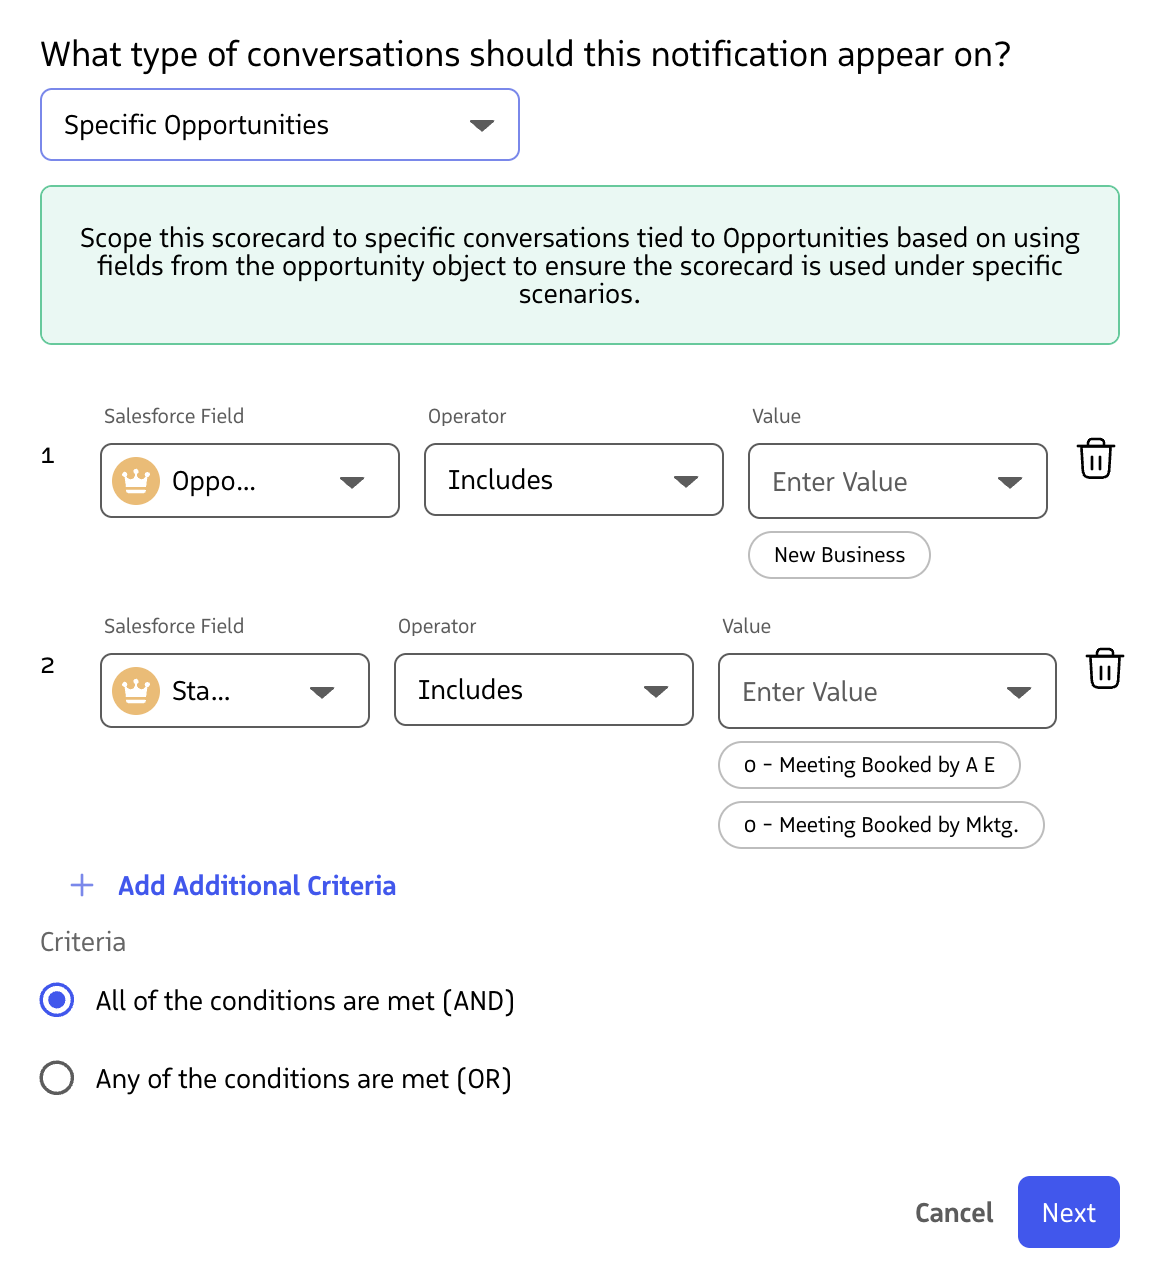
Task: Select any conditions are met (OR)
Action: click(57, 1078)
